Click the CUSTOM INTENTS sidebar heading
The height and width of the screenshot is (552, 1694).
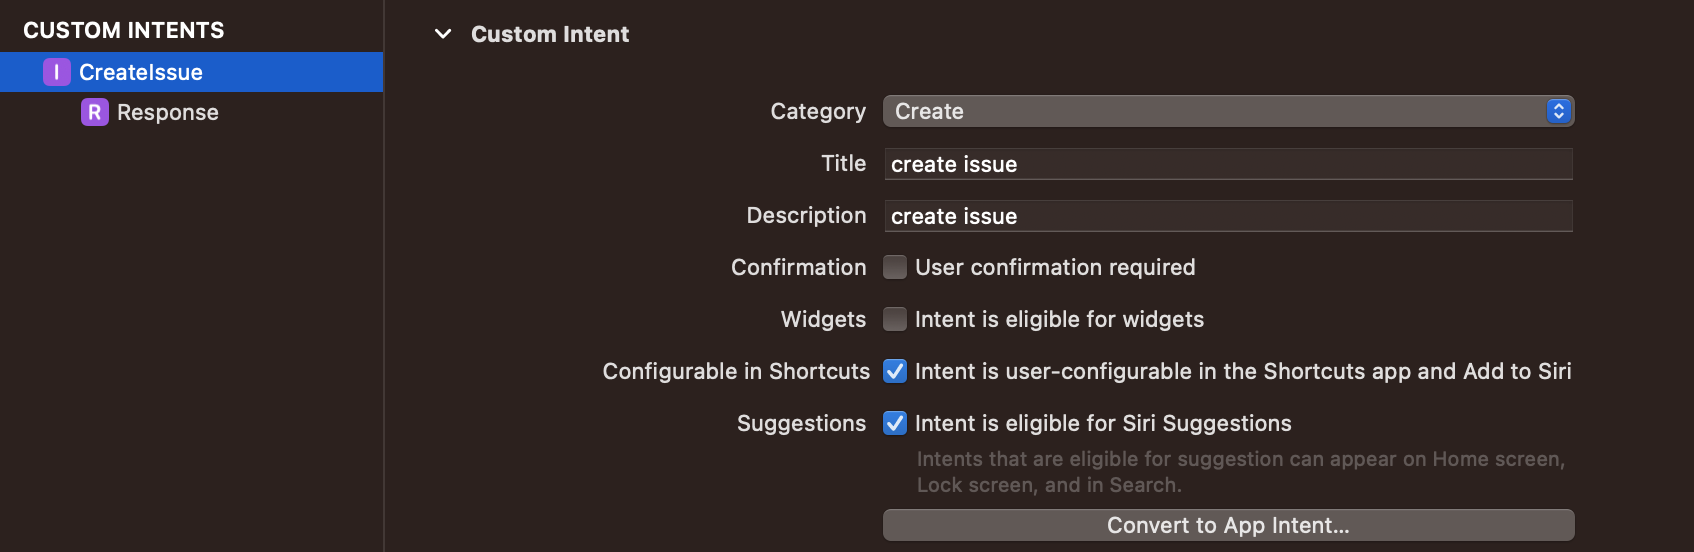(x=124, y=30)
